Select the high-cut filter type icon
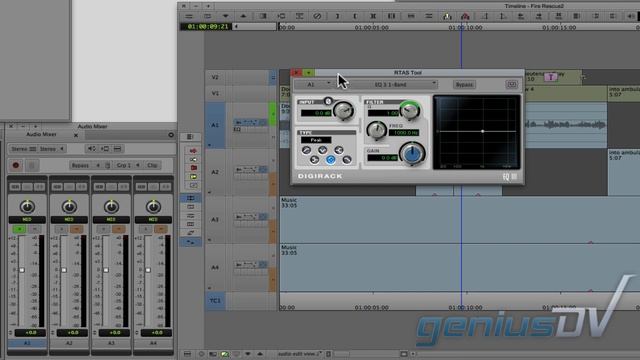The width and height of the screenshot is (640, 360). (347, 160)
